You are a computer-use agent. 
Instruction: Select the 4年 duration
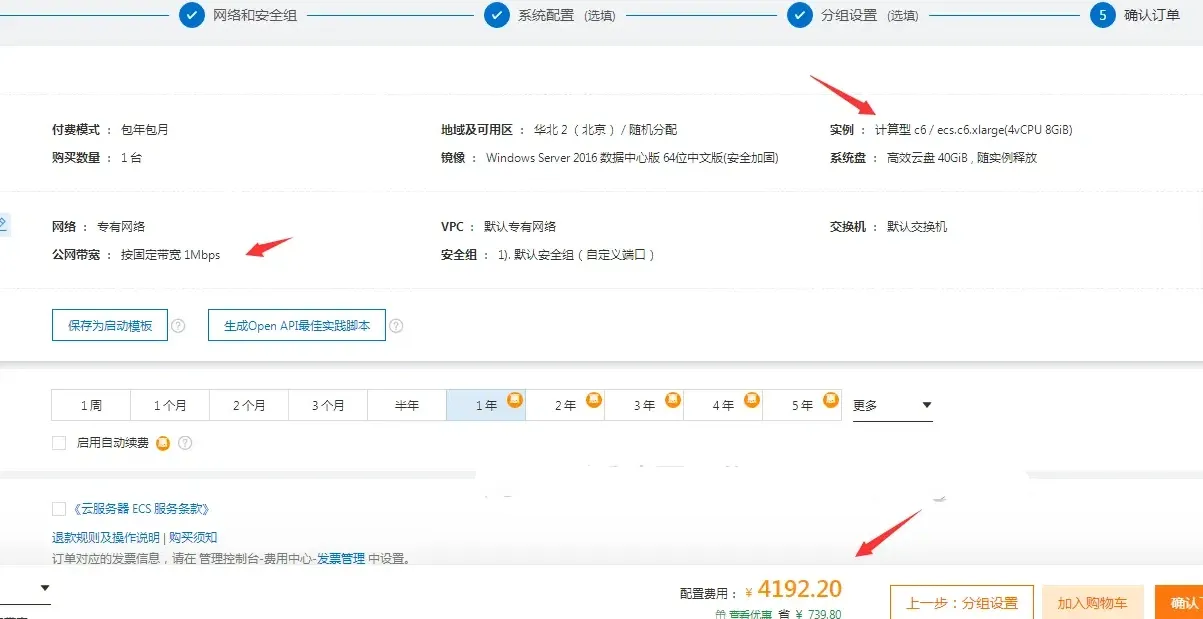click(723, 405)
